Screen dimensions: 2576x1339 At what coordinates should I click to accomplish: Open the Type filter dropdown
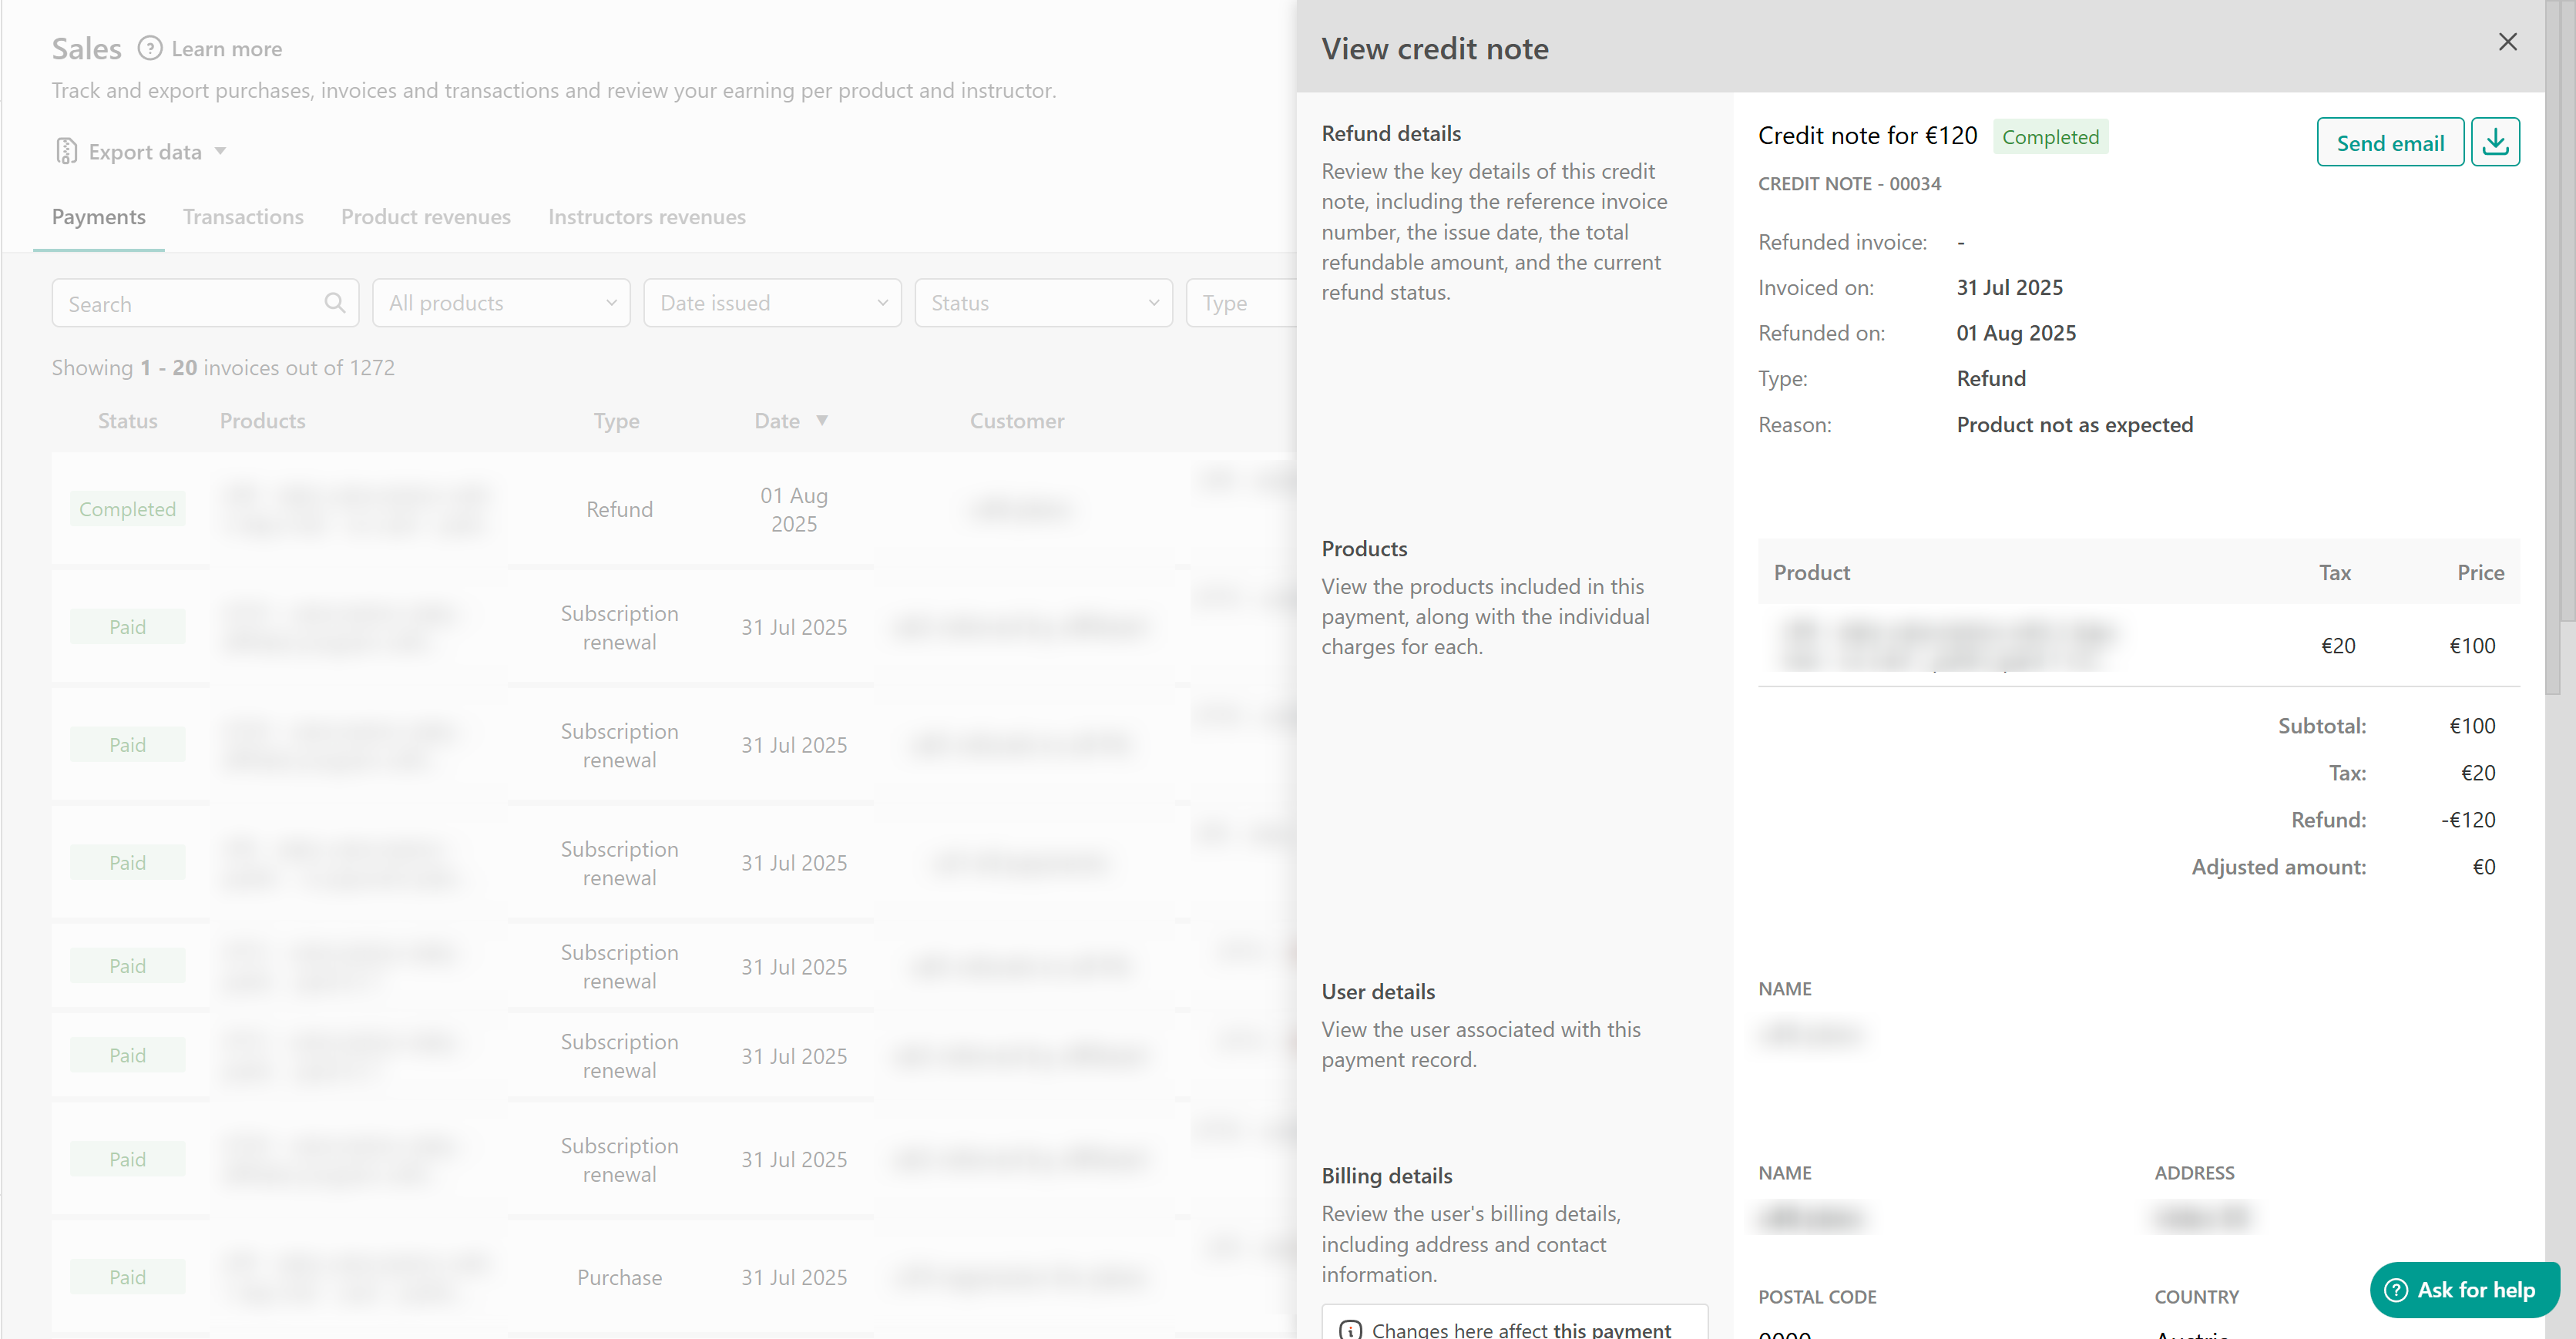(1240, 303)
